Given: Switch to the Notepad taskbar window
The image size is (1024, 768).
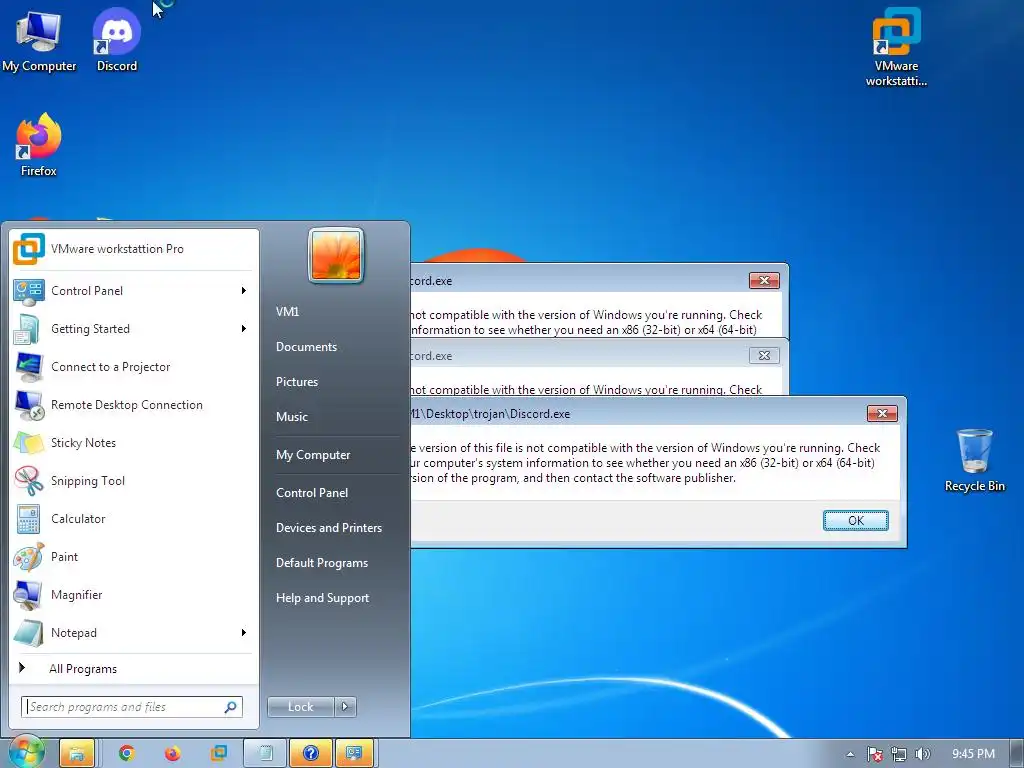Looking at the screenshot, I should pos(265,754).
